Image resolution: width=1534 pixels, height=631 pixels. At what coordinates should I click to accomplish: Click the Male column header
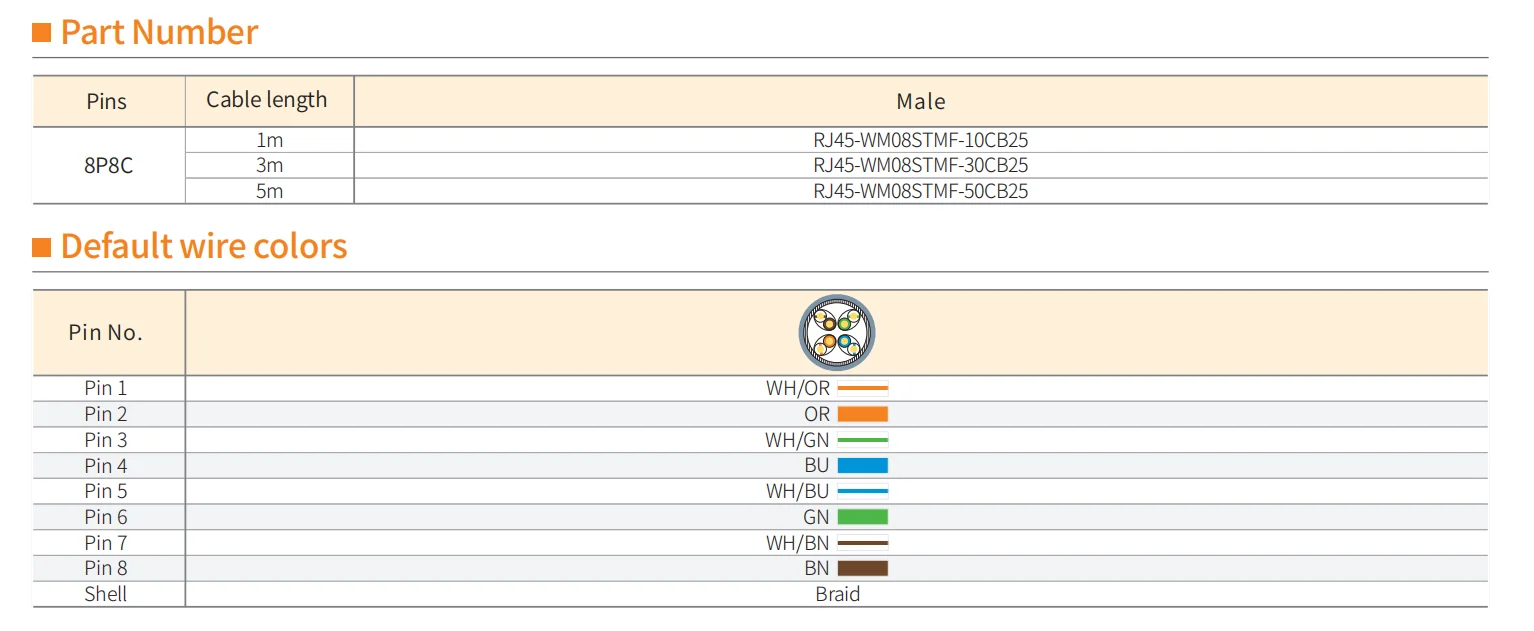[x=920, y=101]
